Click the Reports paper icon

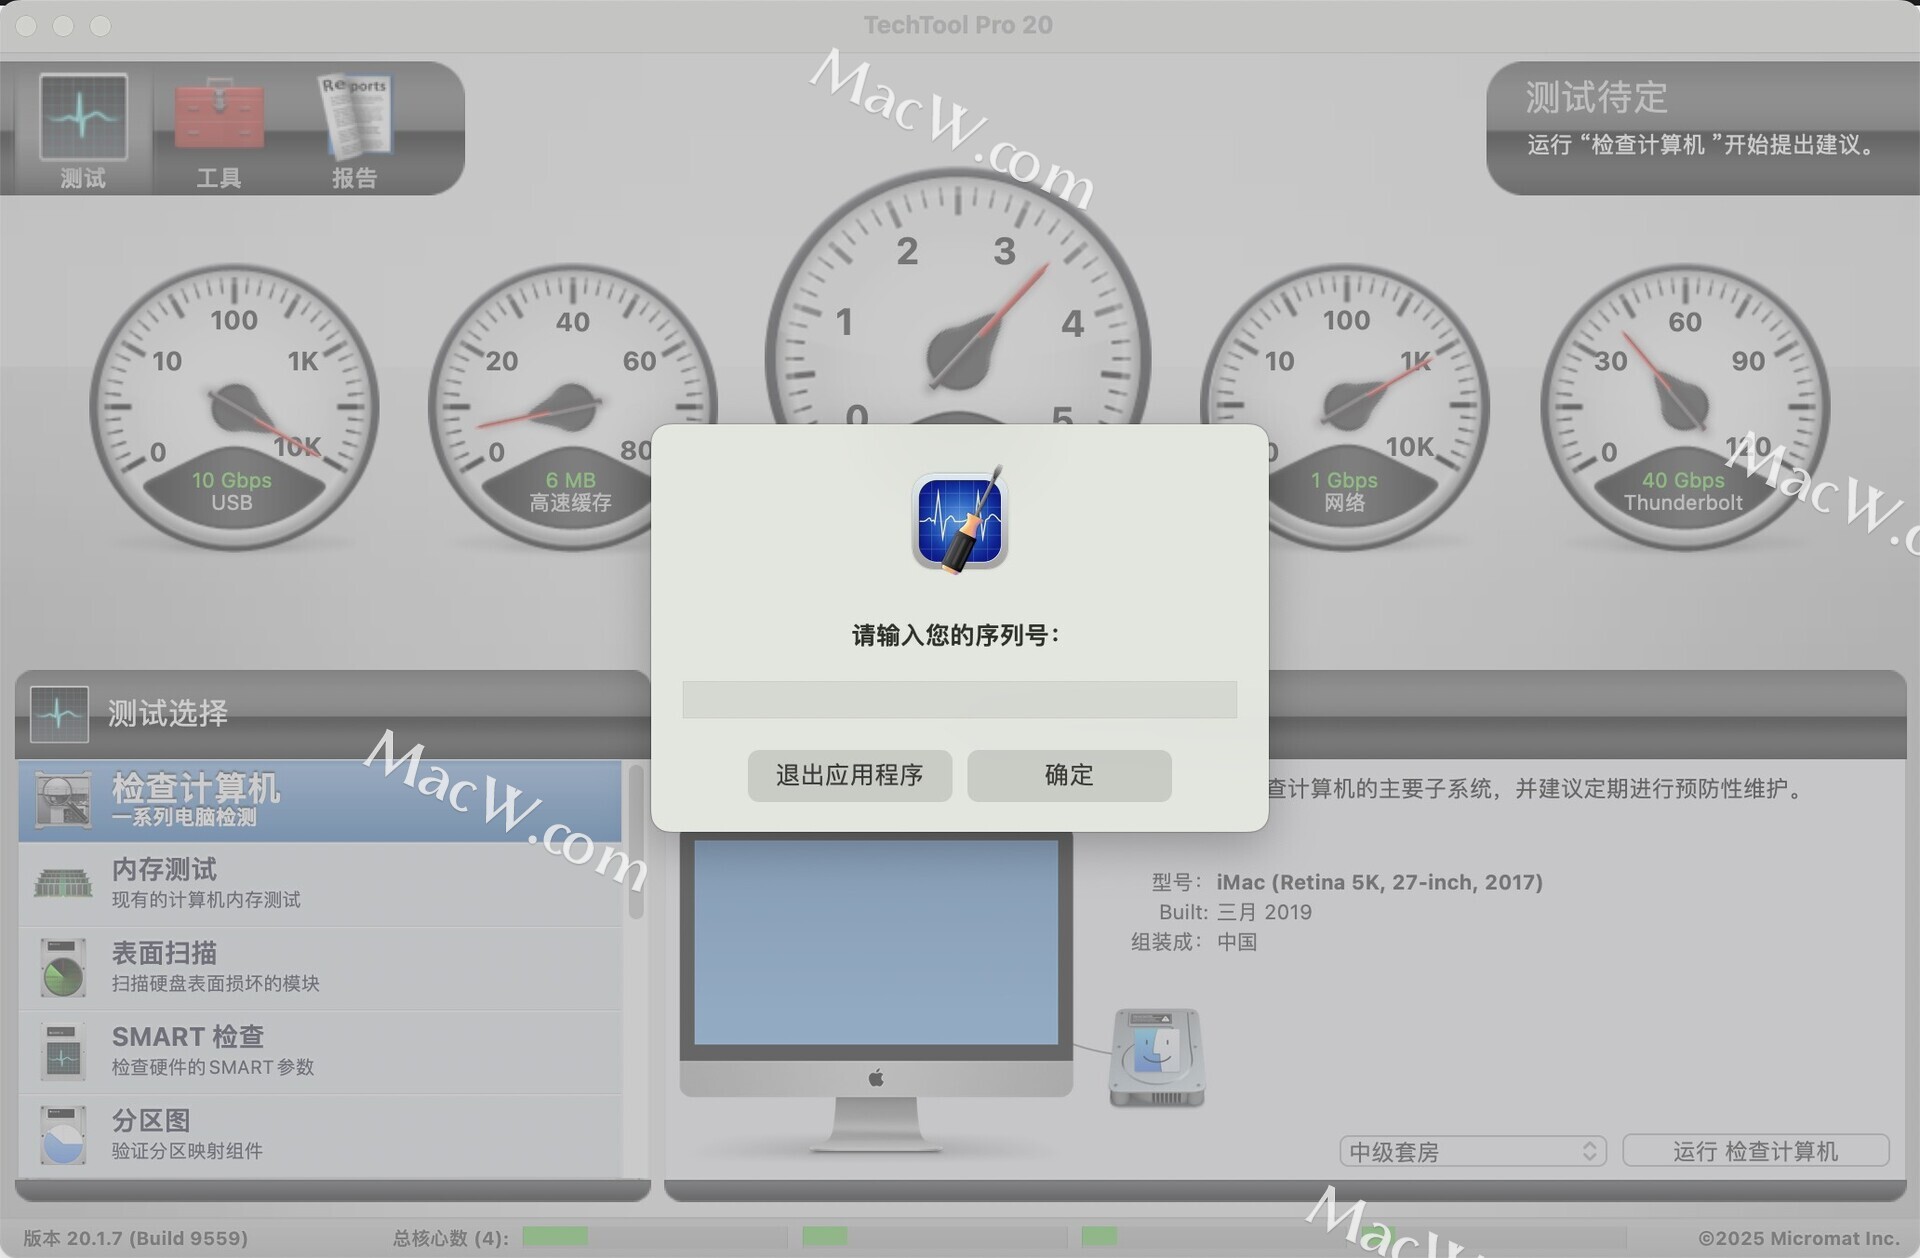coord(355,116)
